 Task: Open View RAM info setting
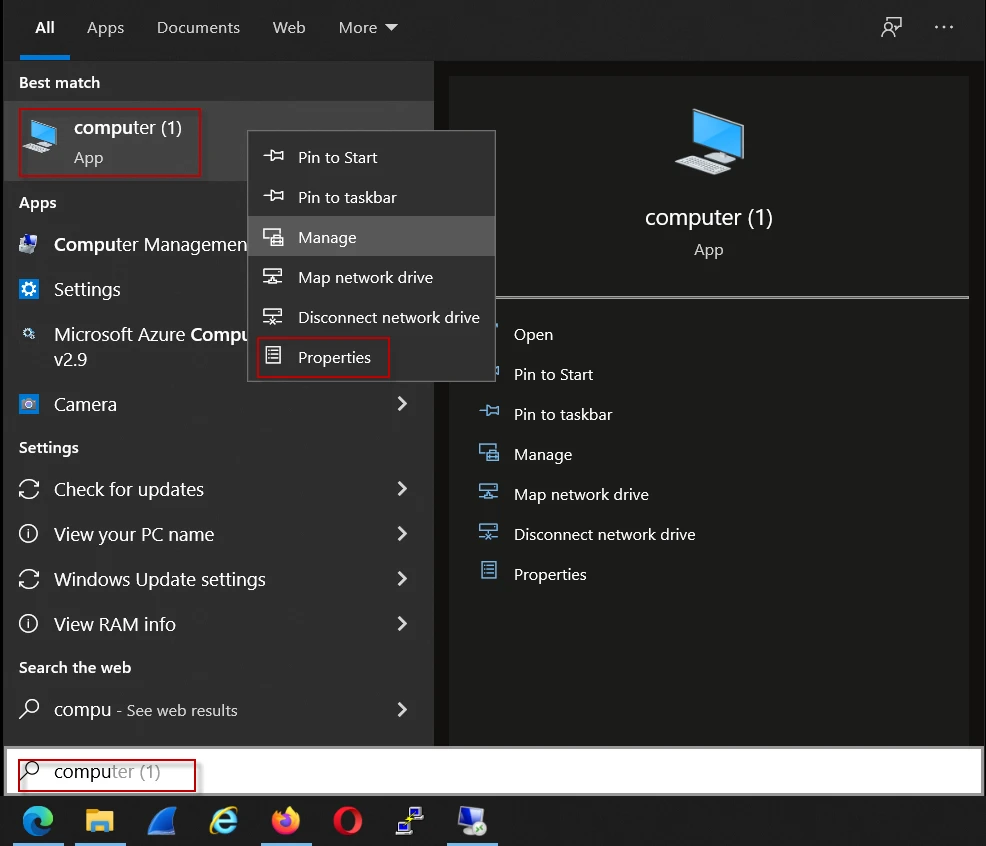[218, 624]
